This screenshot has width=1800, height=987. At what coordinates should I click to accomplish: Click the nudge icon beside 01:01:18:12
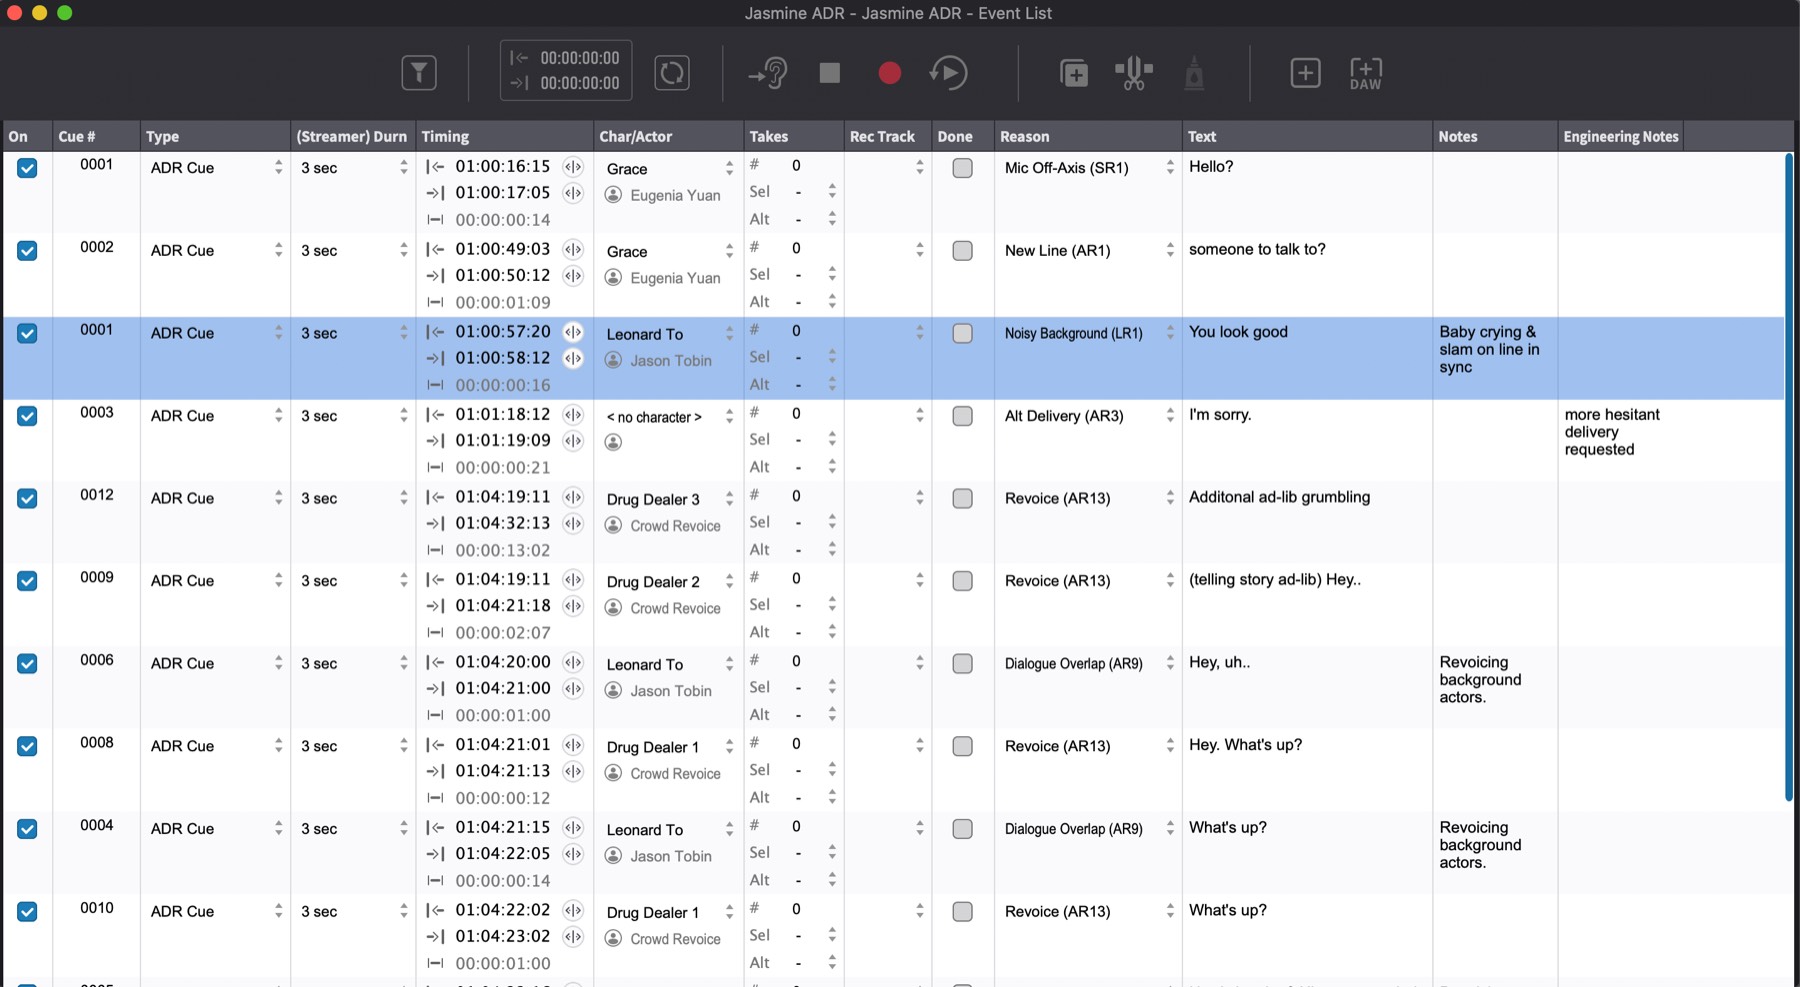(573, 414)
